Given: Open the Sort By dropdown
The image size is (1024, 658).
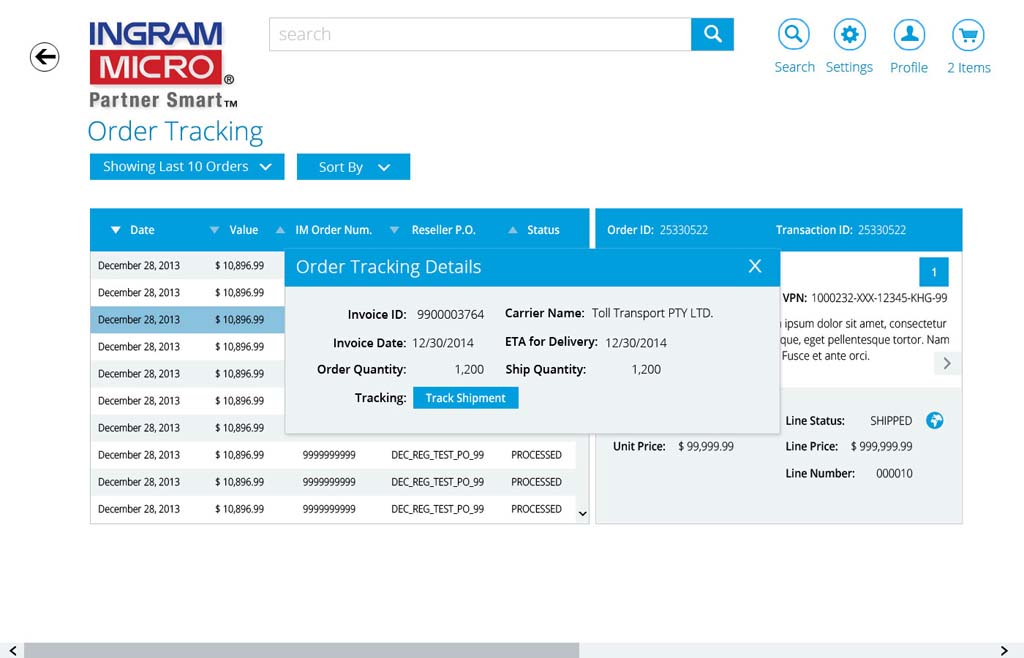Looking at the screenshot, I should [353, 167].
